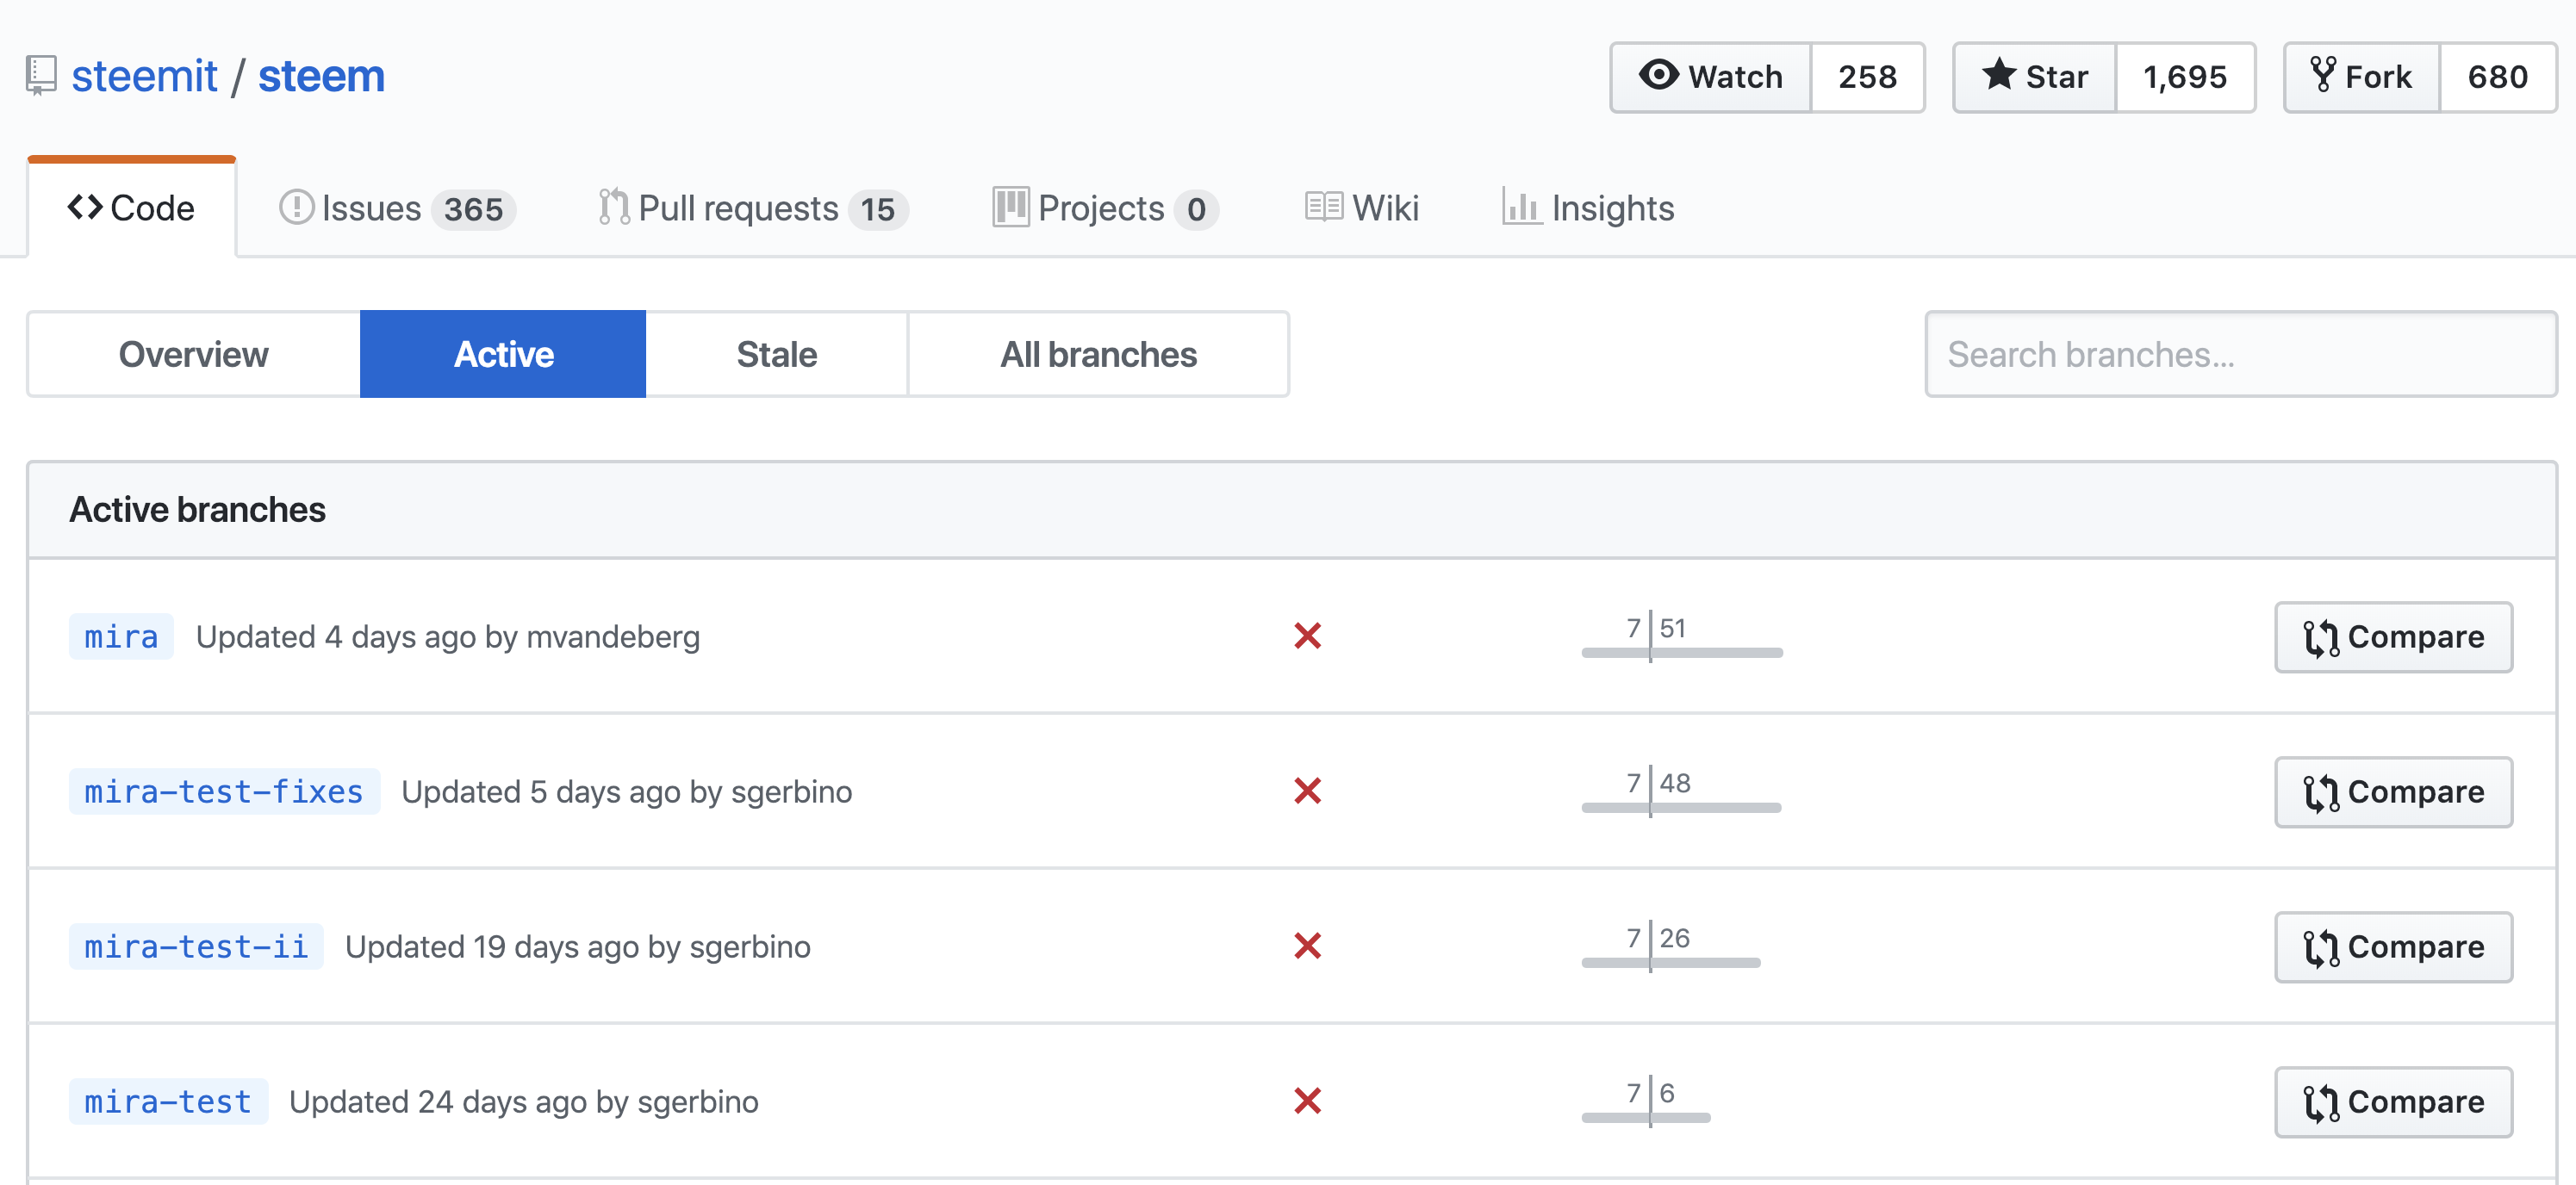Open the Pull requests tab
Screen dimensions: 2576x1185
[753, 208]
